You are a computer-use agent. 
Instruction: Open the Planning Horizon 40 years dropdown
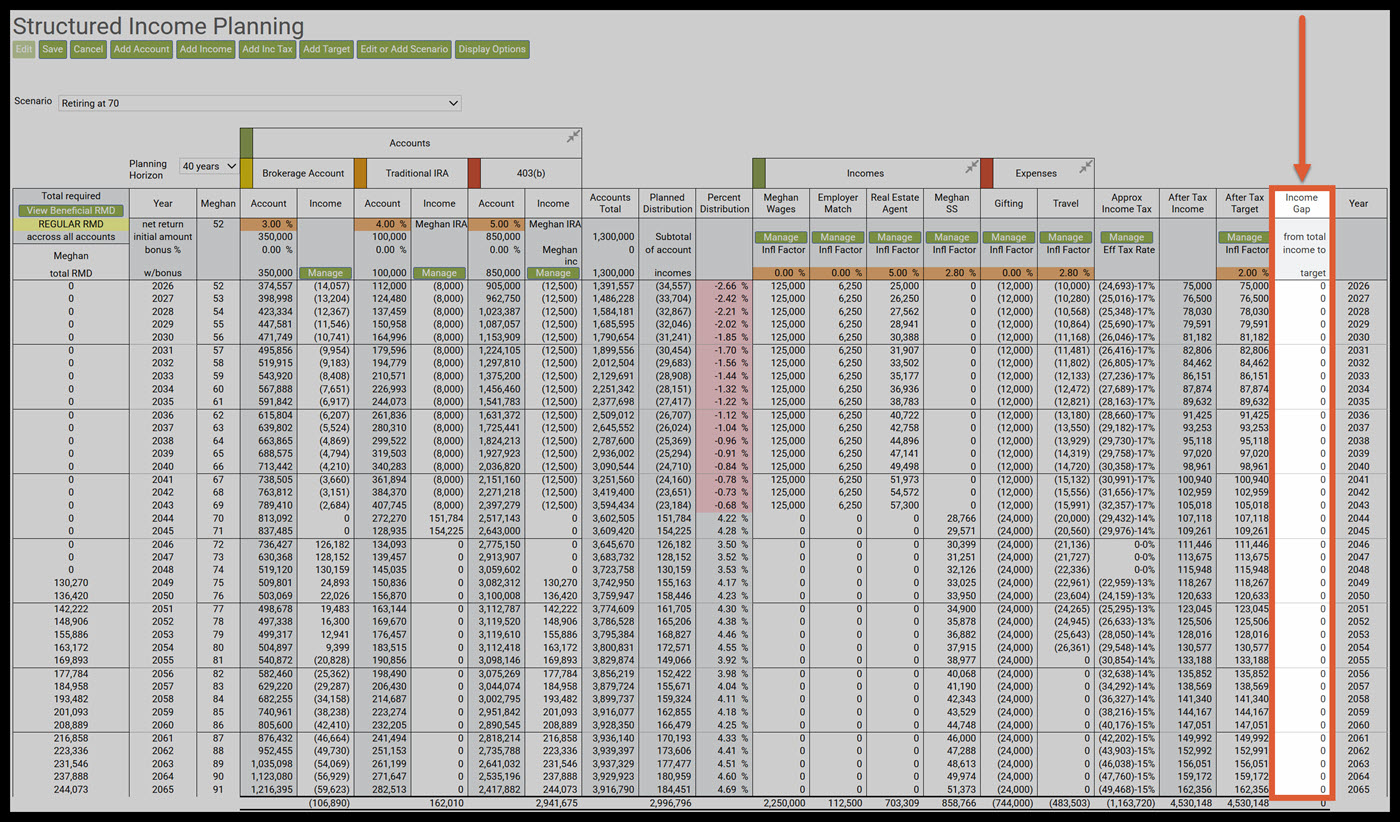tap(209, 166)
